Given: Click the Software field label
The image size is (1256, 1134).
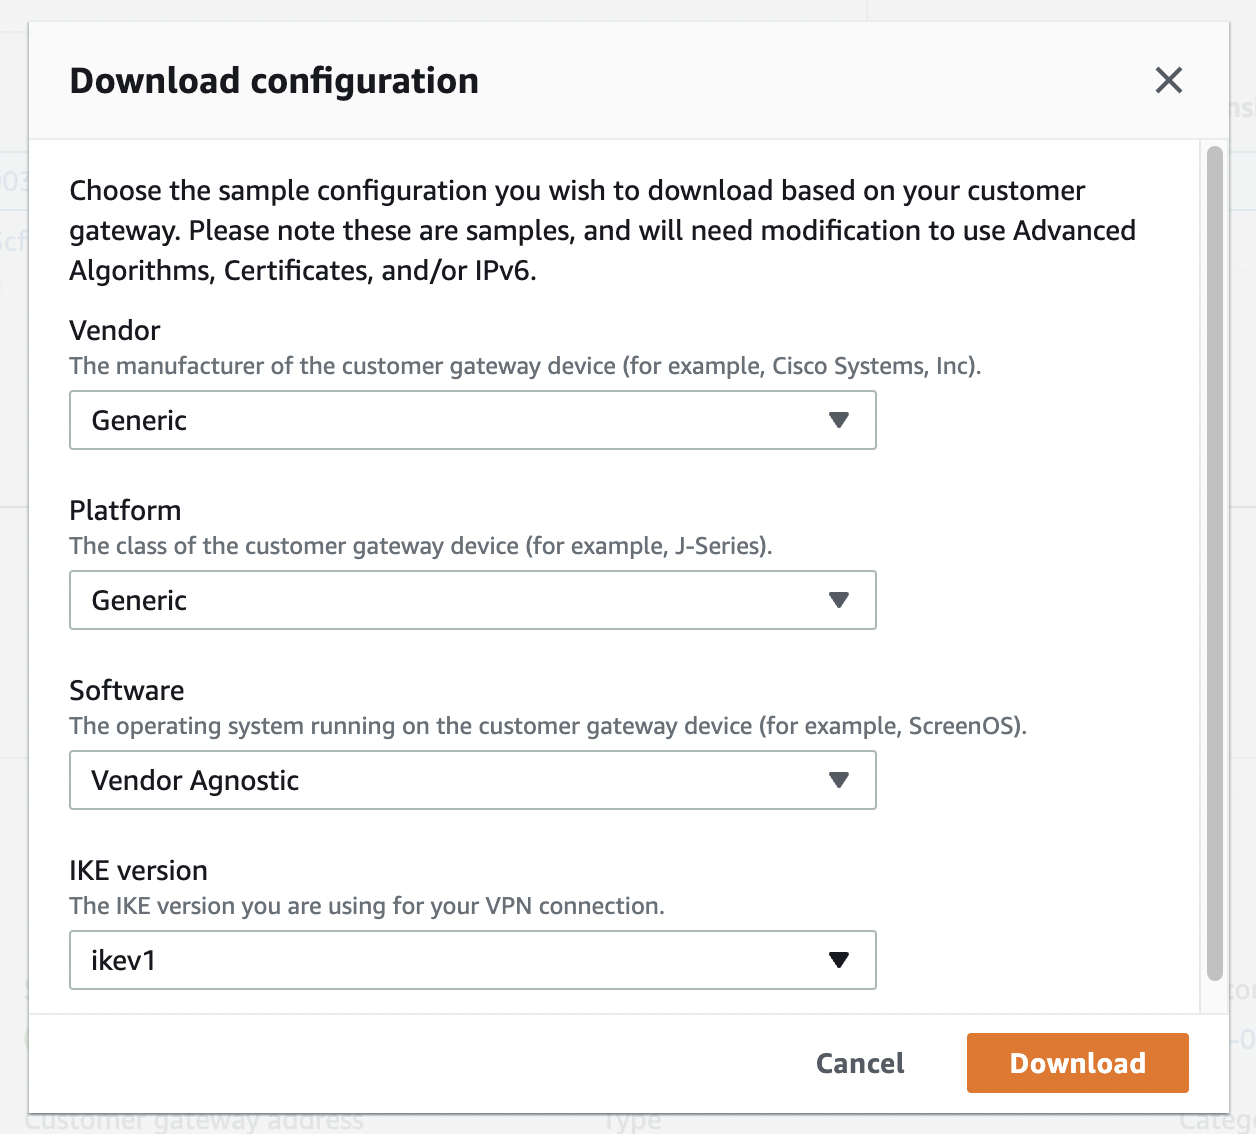Looking at the screenshot, I should (x=127, y=690).
